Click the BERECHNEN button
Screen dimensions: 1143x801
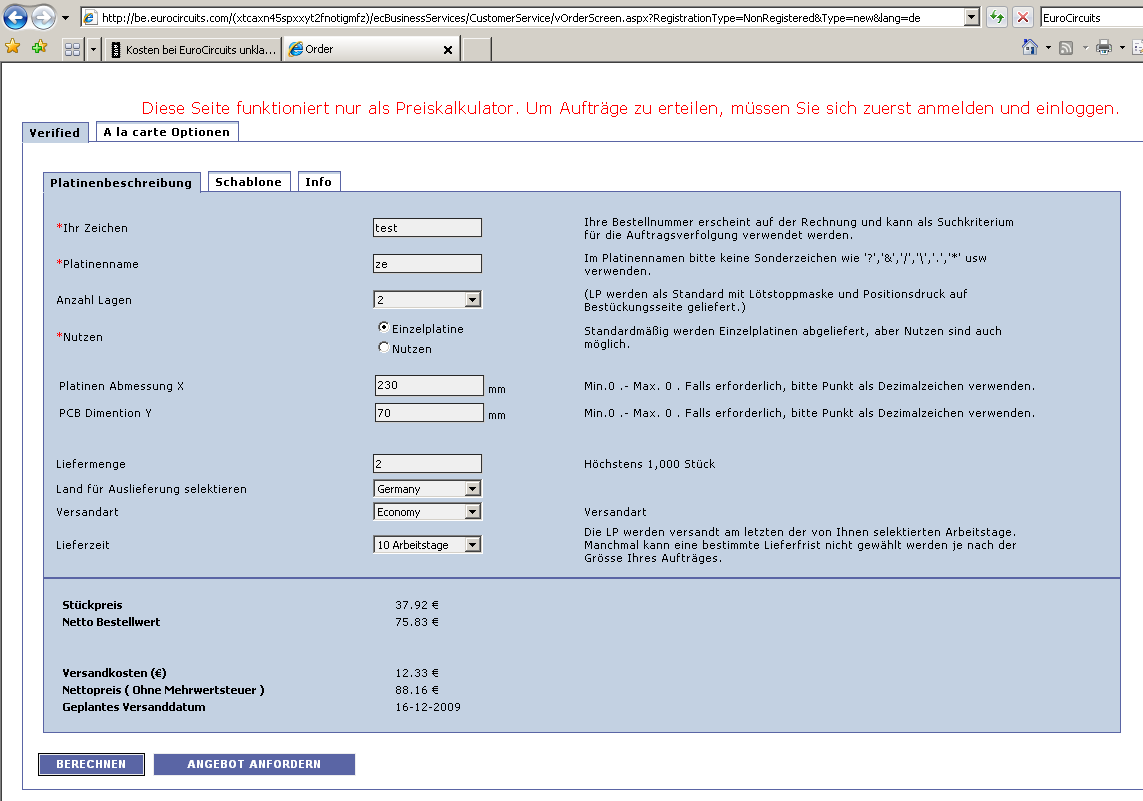click(x=91, y=764)
